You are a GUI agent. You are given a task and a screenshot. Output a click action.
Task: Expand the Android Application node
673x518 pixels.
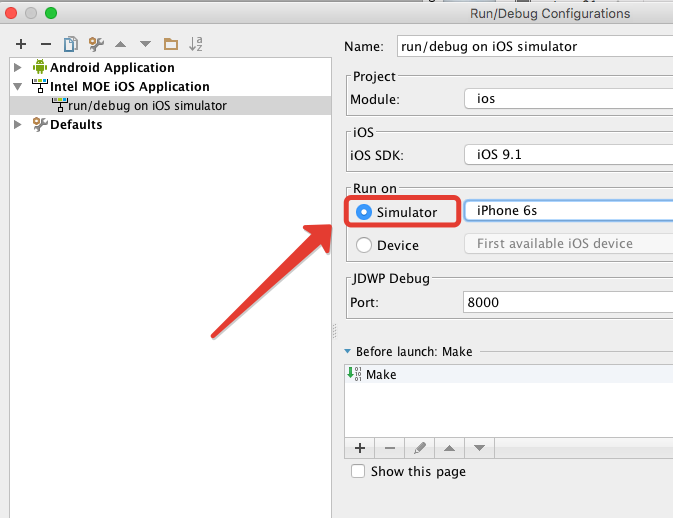18,67
